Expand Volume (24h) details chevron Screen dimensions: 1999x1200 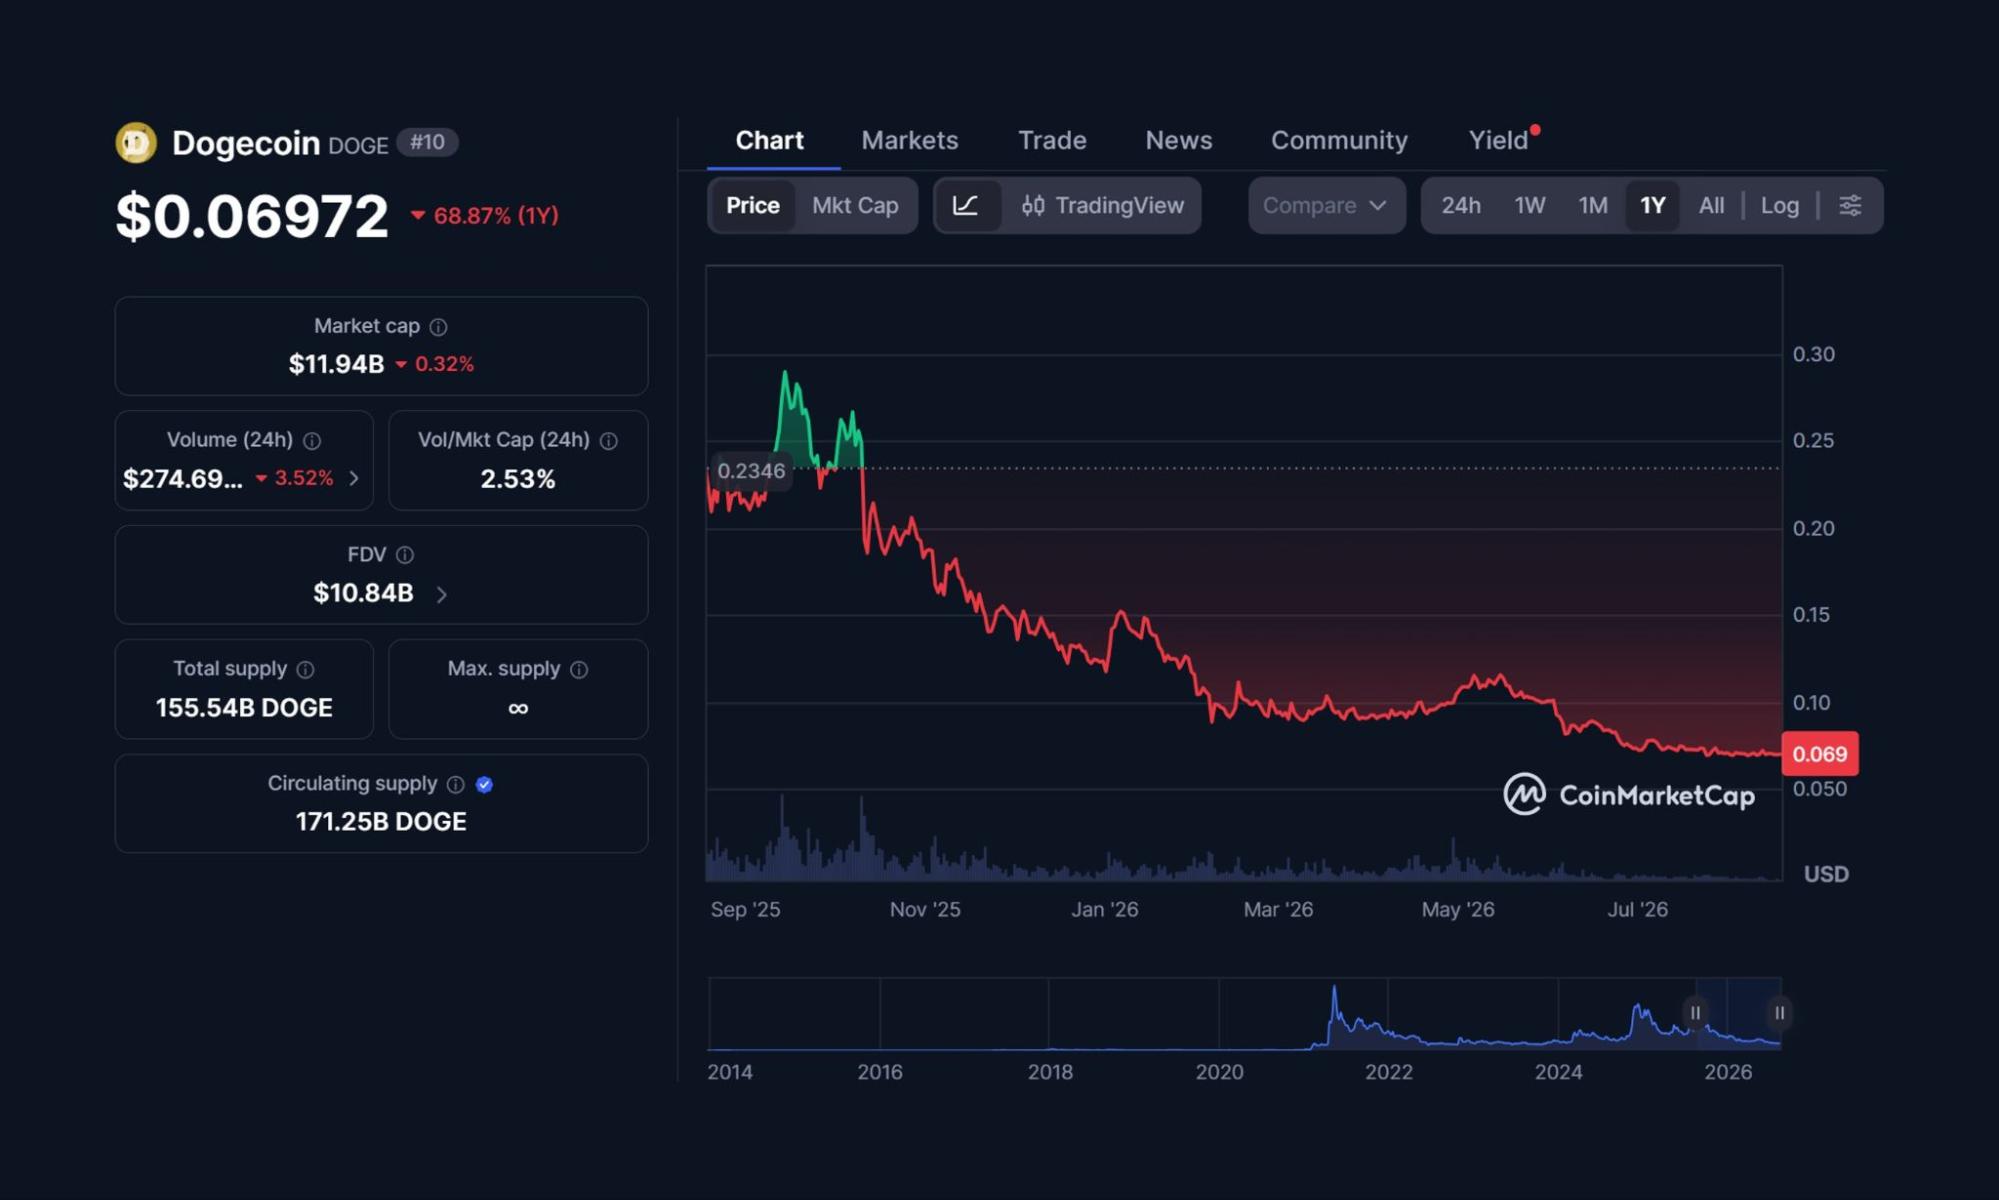(354, 479)
